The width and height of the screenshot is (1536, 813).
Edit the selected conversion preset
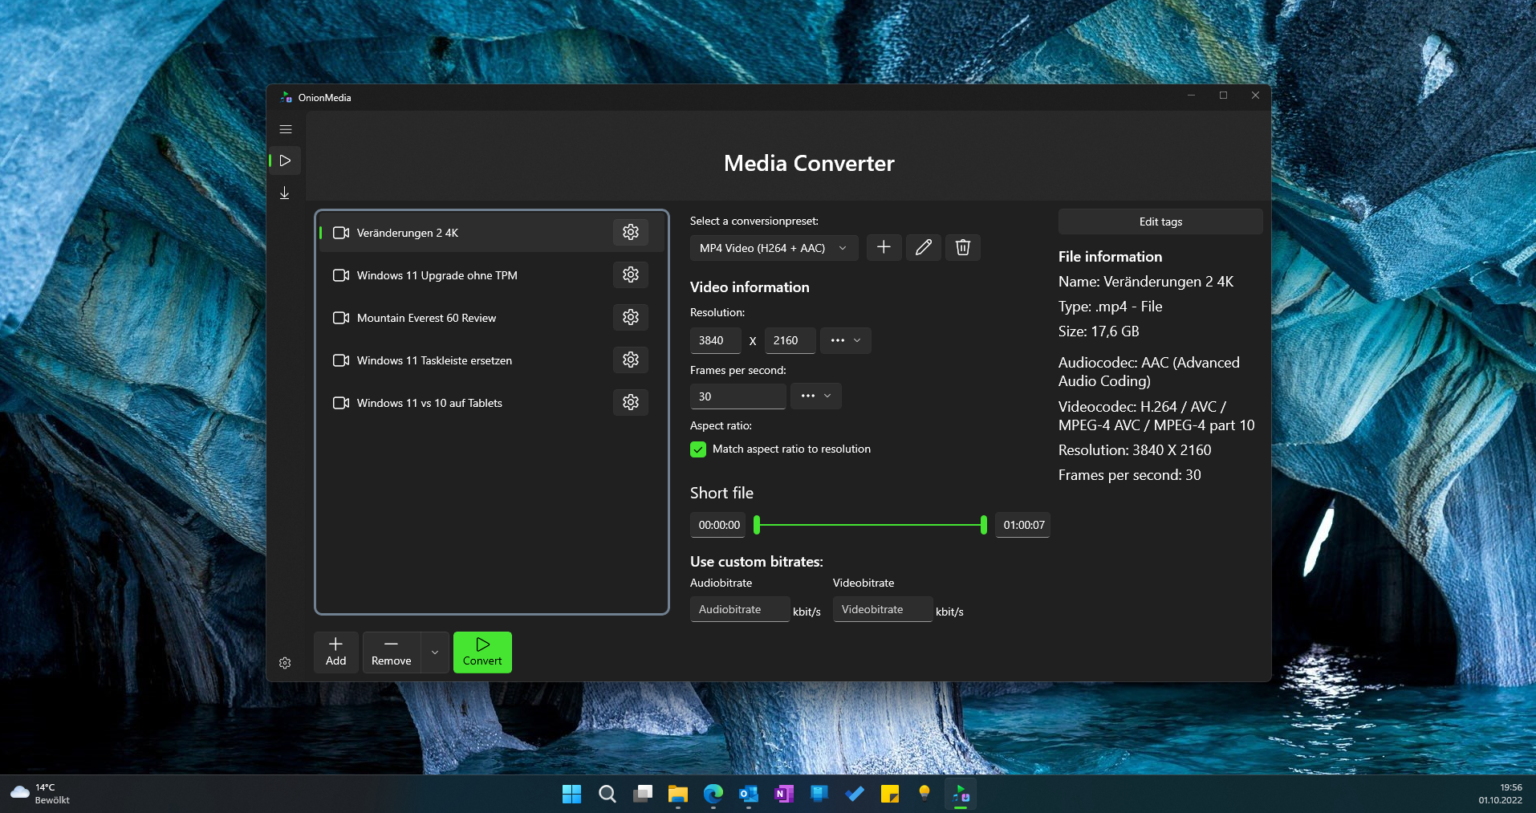click(923, 247)
